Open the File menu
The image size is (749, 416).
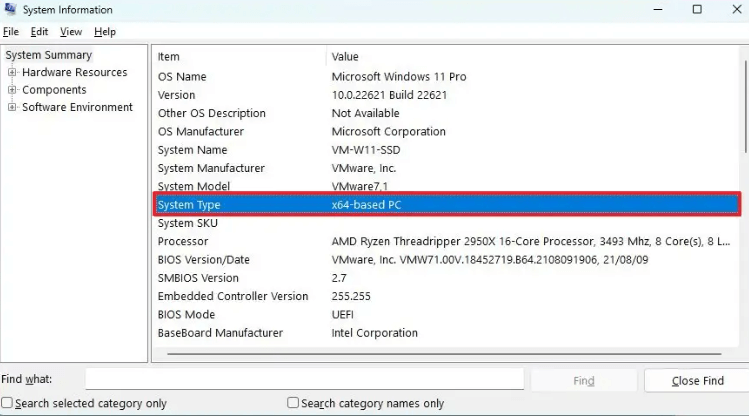click(11, 32)
